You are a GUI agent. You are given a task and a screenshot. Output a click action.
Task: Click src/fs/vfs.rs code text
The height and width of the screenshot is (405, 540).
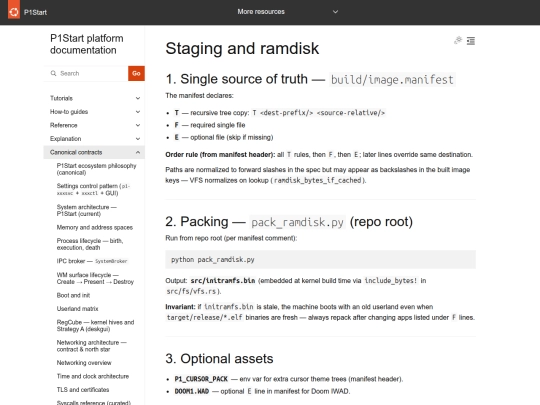(191, 291)
